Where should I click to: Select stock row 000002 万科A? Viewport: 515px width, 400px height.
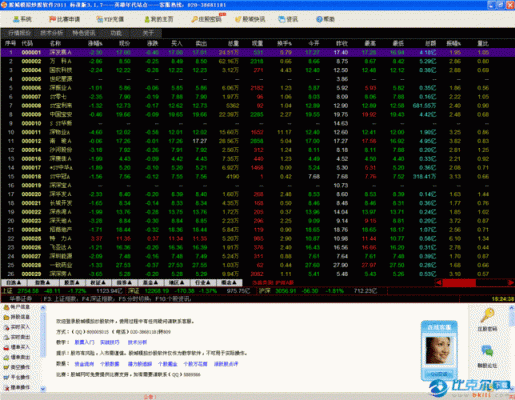click(x=257, y=61)
